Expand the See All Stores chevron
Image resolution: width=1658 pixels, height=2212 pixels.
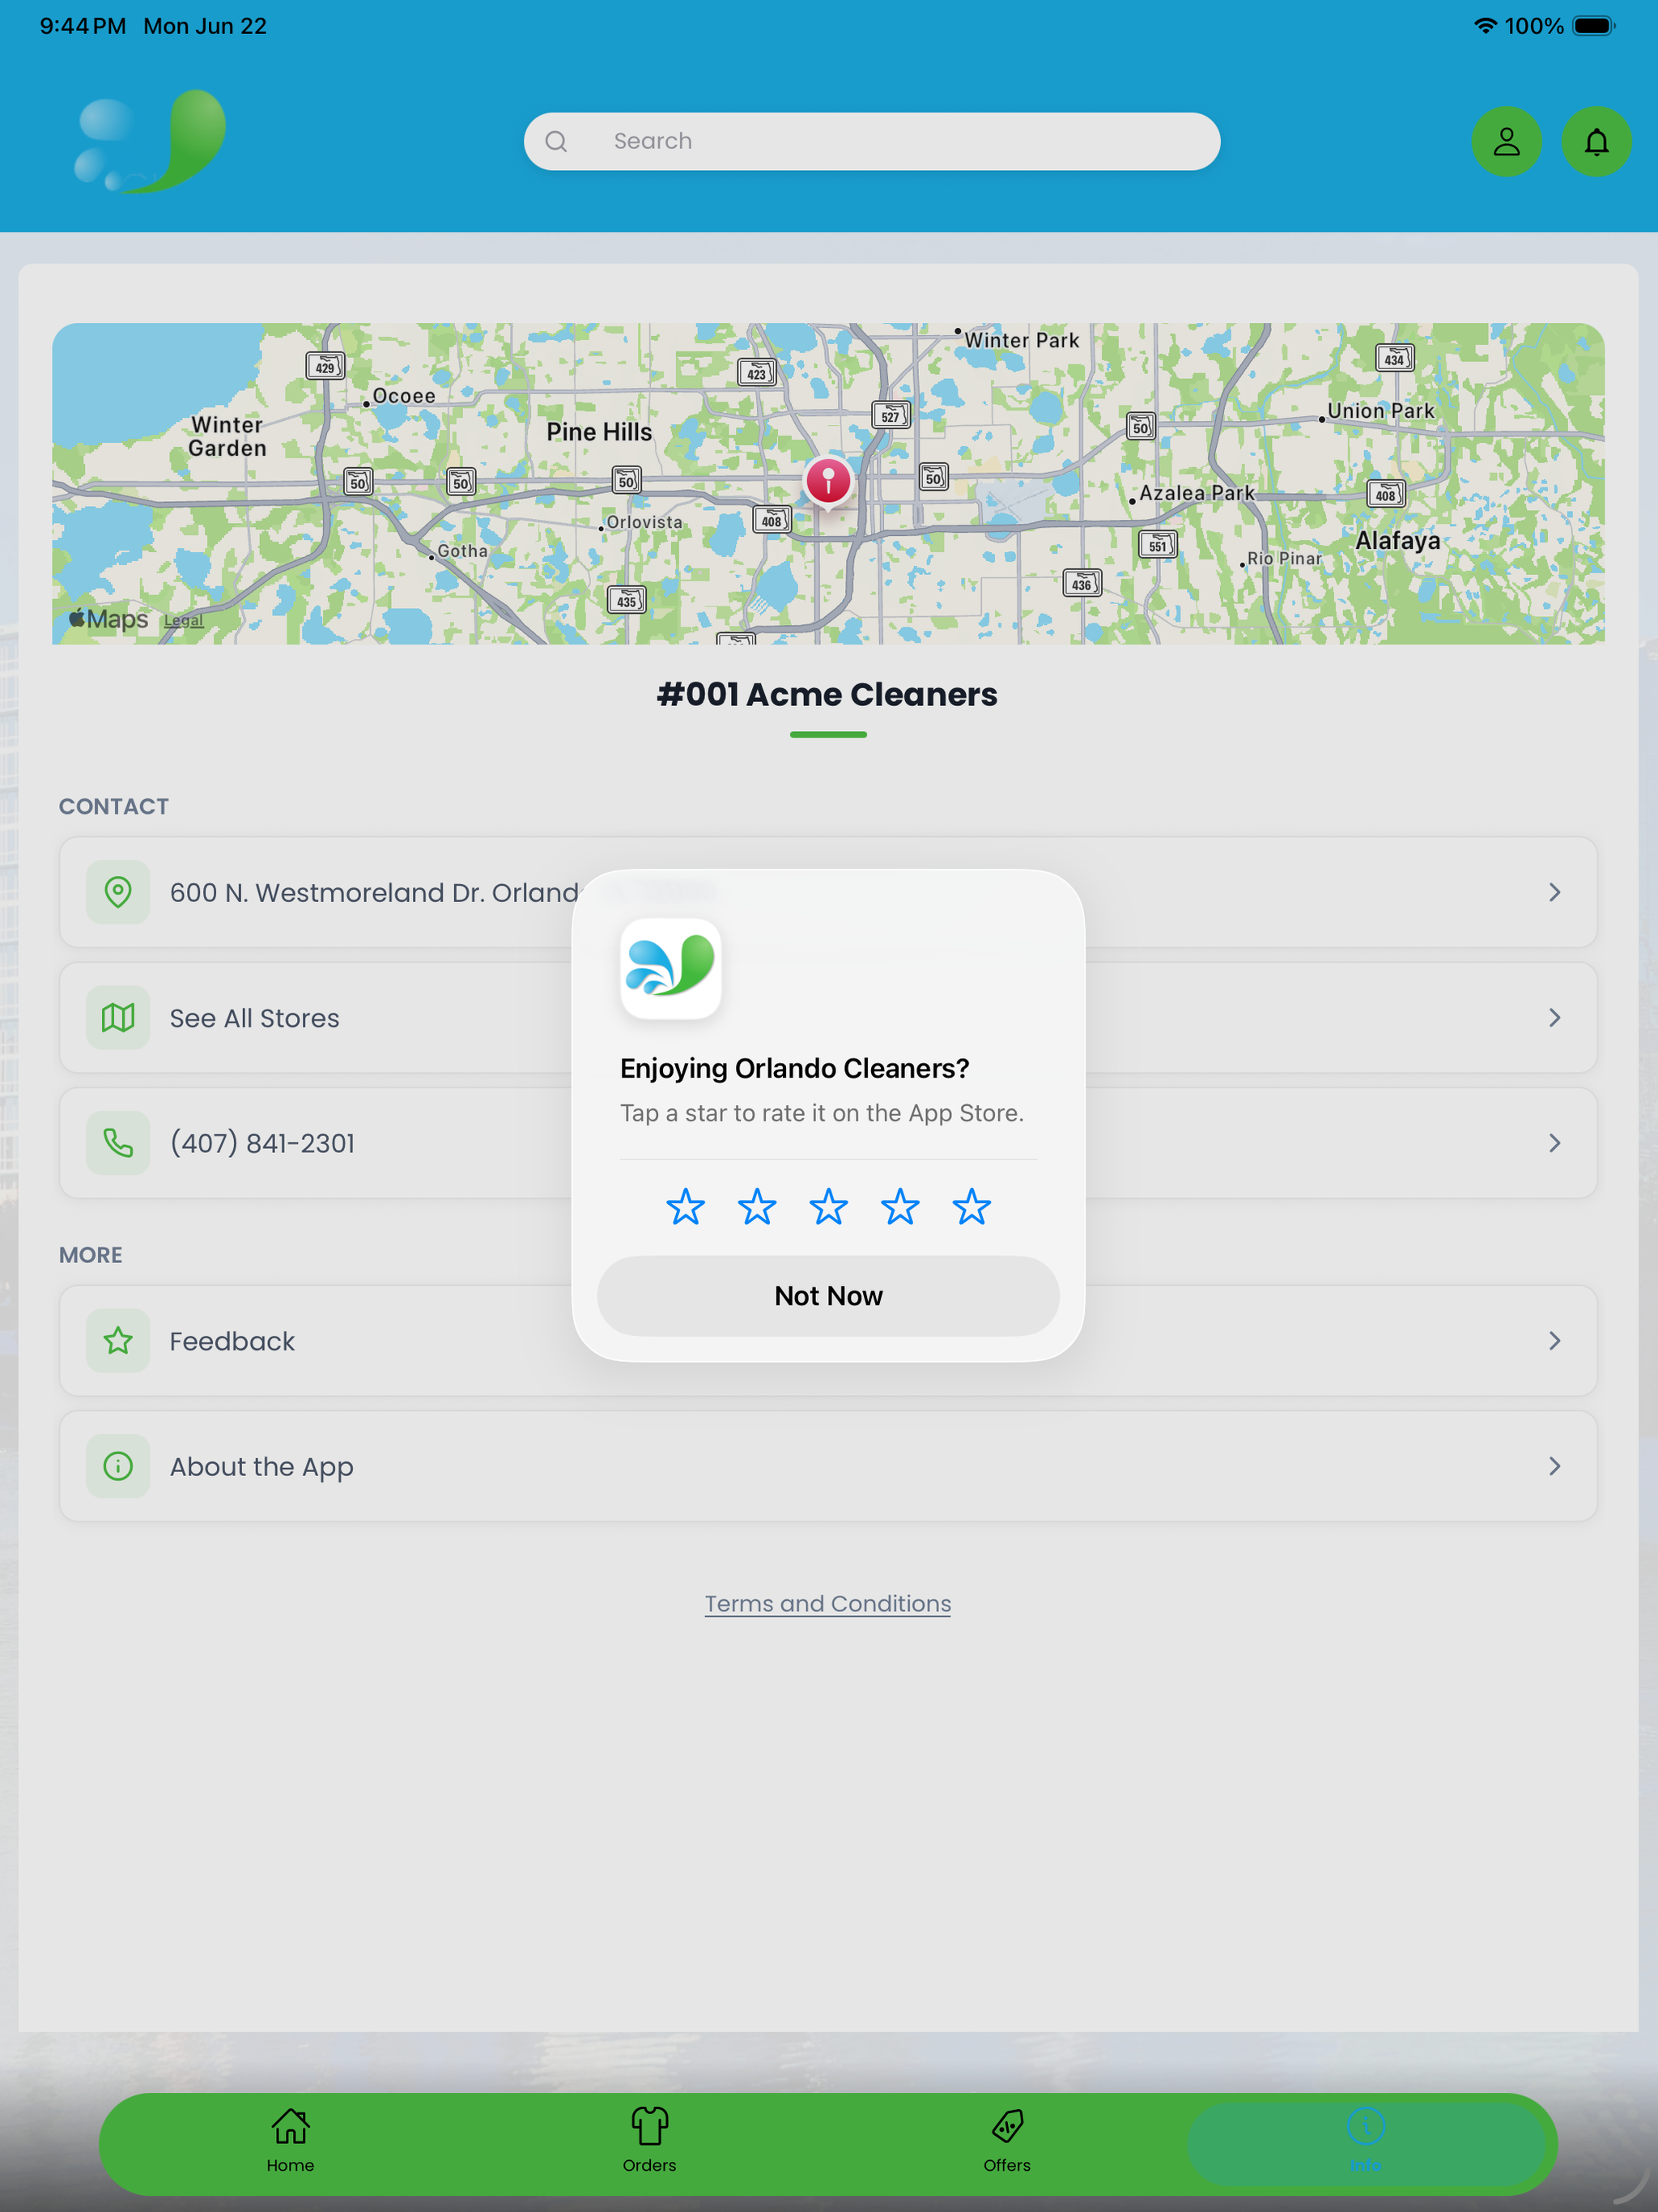pyautogui.click(x=1554, y=1018)
